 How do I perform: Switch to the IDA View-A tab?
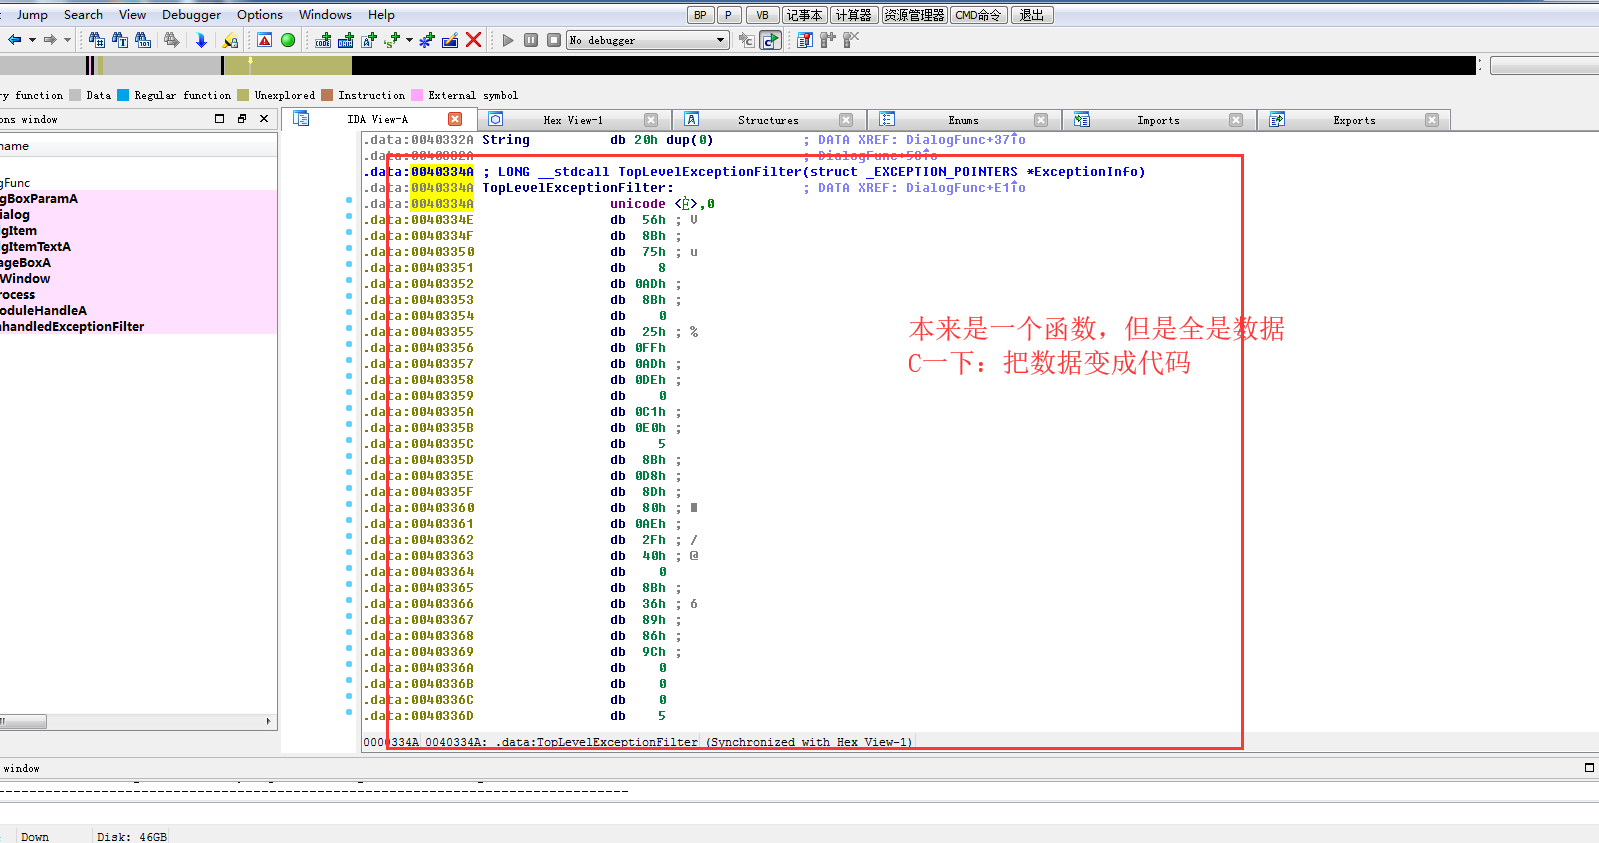[377, 119]
